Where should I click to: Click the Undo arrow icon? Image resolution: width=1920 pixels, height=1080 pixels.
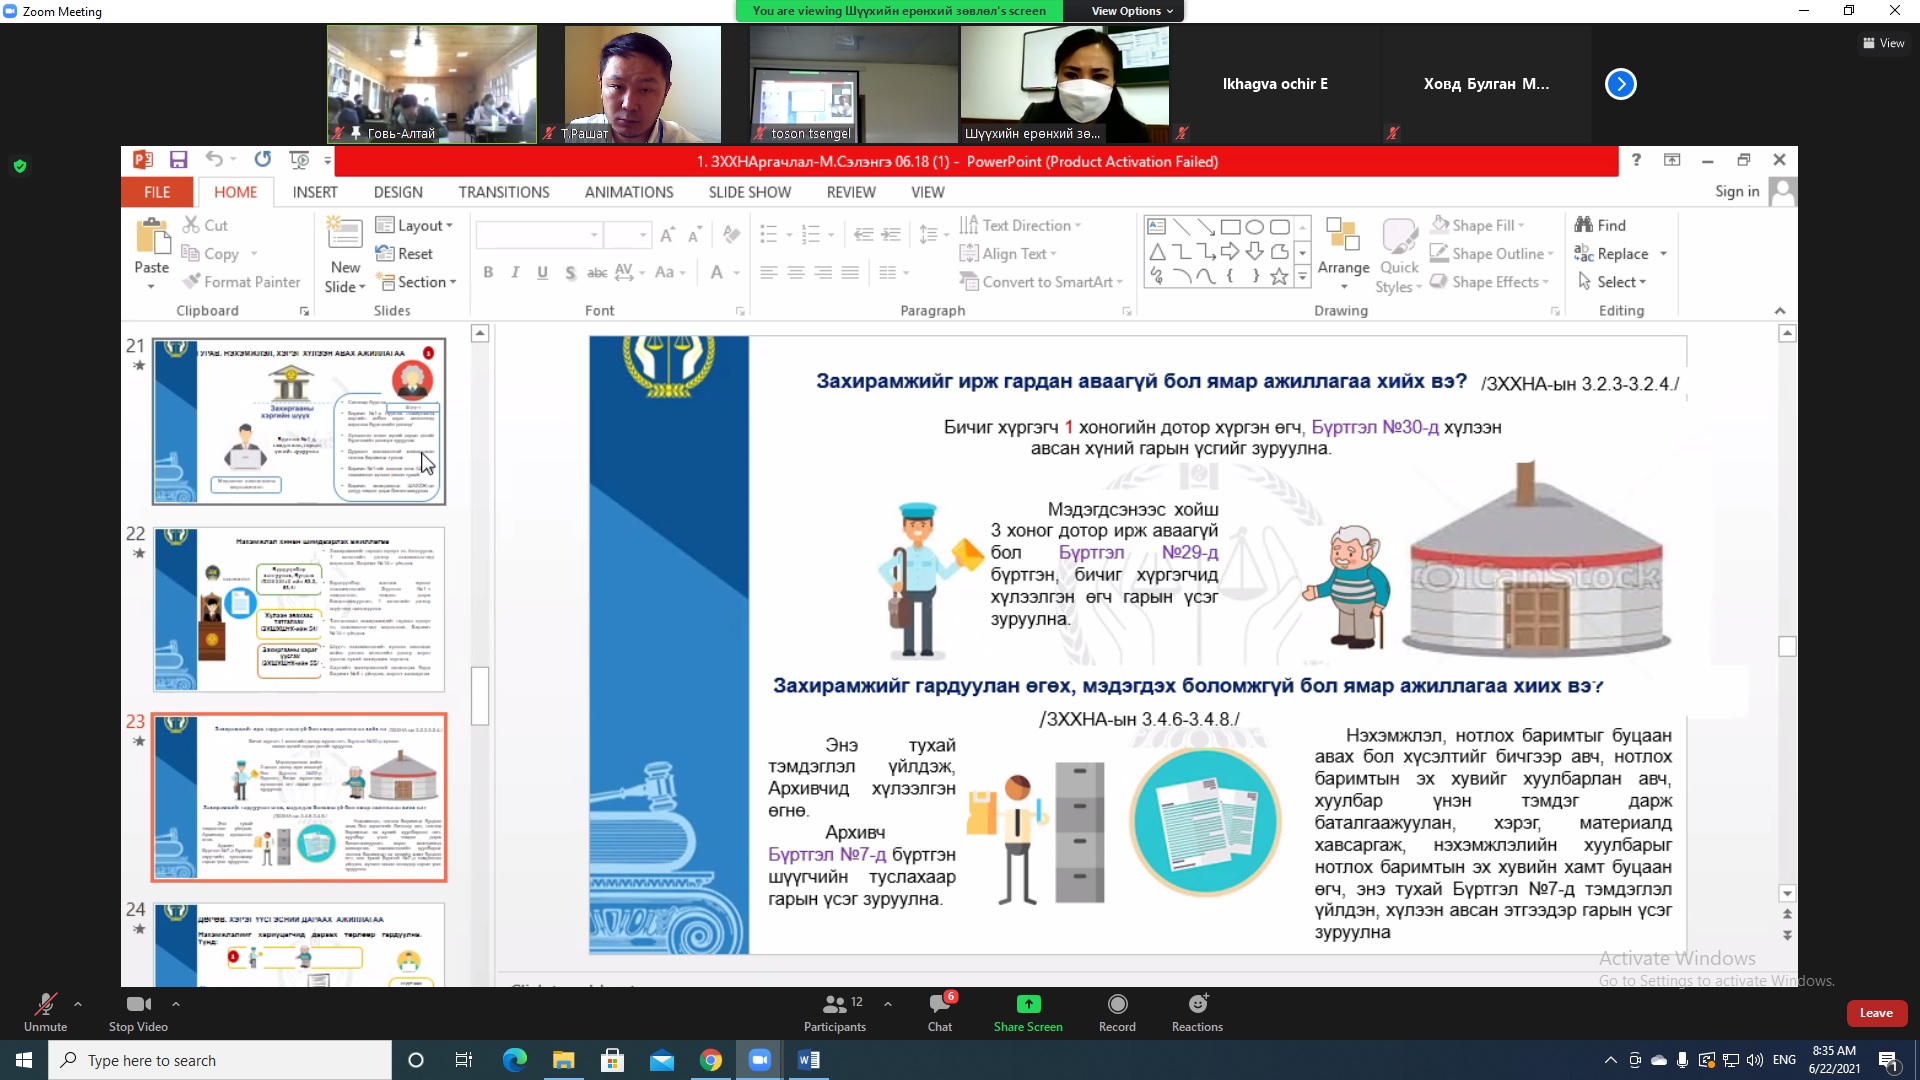click(x=213, y=160)
